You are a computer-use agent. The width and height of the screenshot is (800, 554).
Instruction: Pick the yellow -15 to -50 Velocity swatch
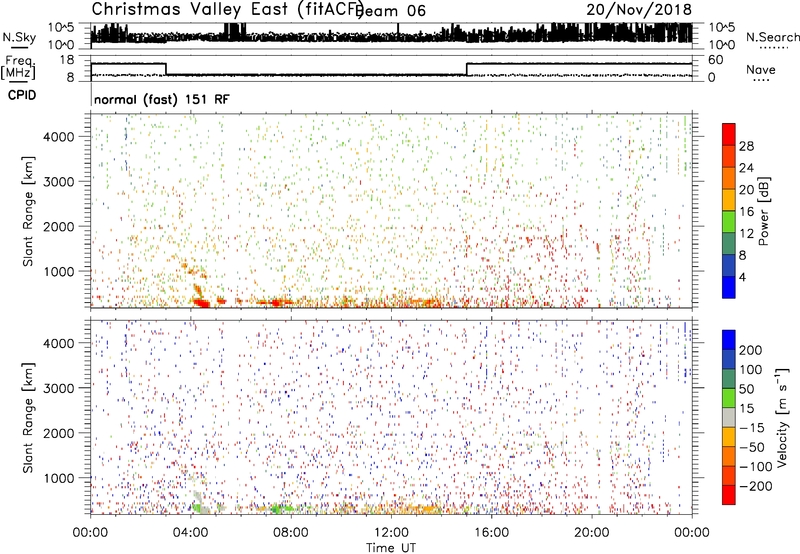[729, 437]
